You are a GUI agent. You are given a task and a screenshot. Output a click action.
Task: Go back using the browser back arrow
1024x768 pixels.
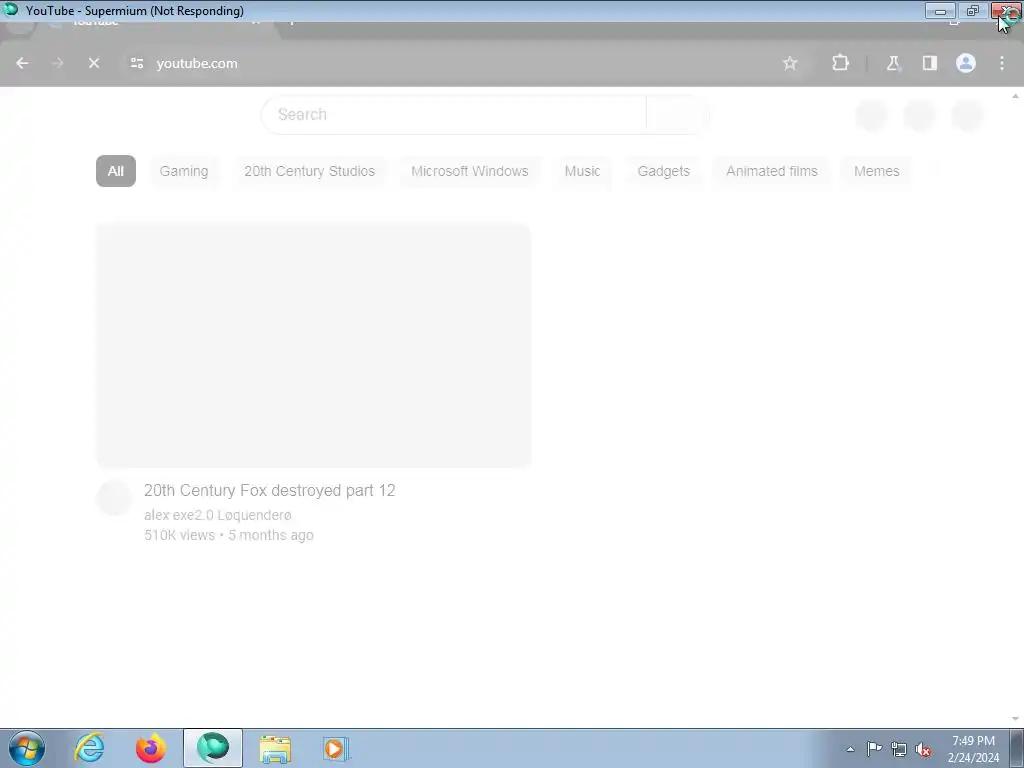[22, 63]
